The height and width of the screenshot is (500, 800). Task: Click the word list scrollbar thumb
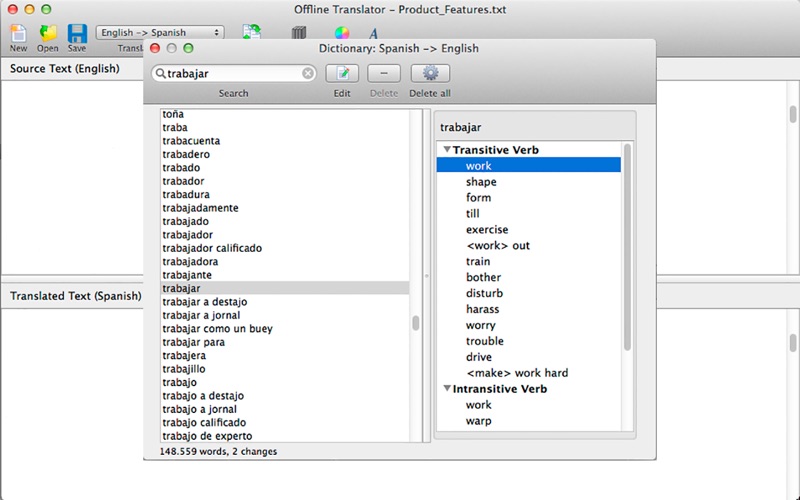coord(416,323)
